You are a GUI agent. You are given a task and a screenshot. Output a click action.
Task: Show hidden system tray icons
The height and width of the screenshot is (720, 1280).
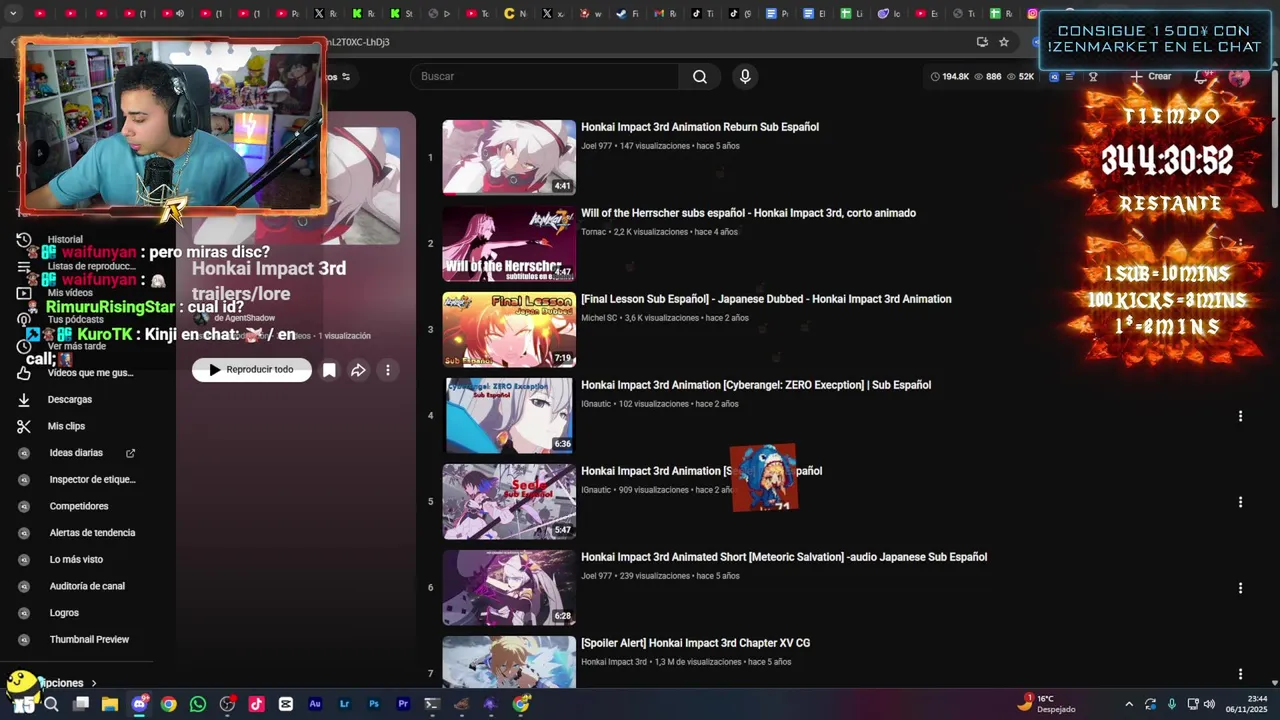pyautogui.click(x=1129, y=704)
